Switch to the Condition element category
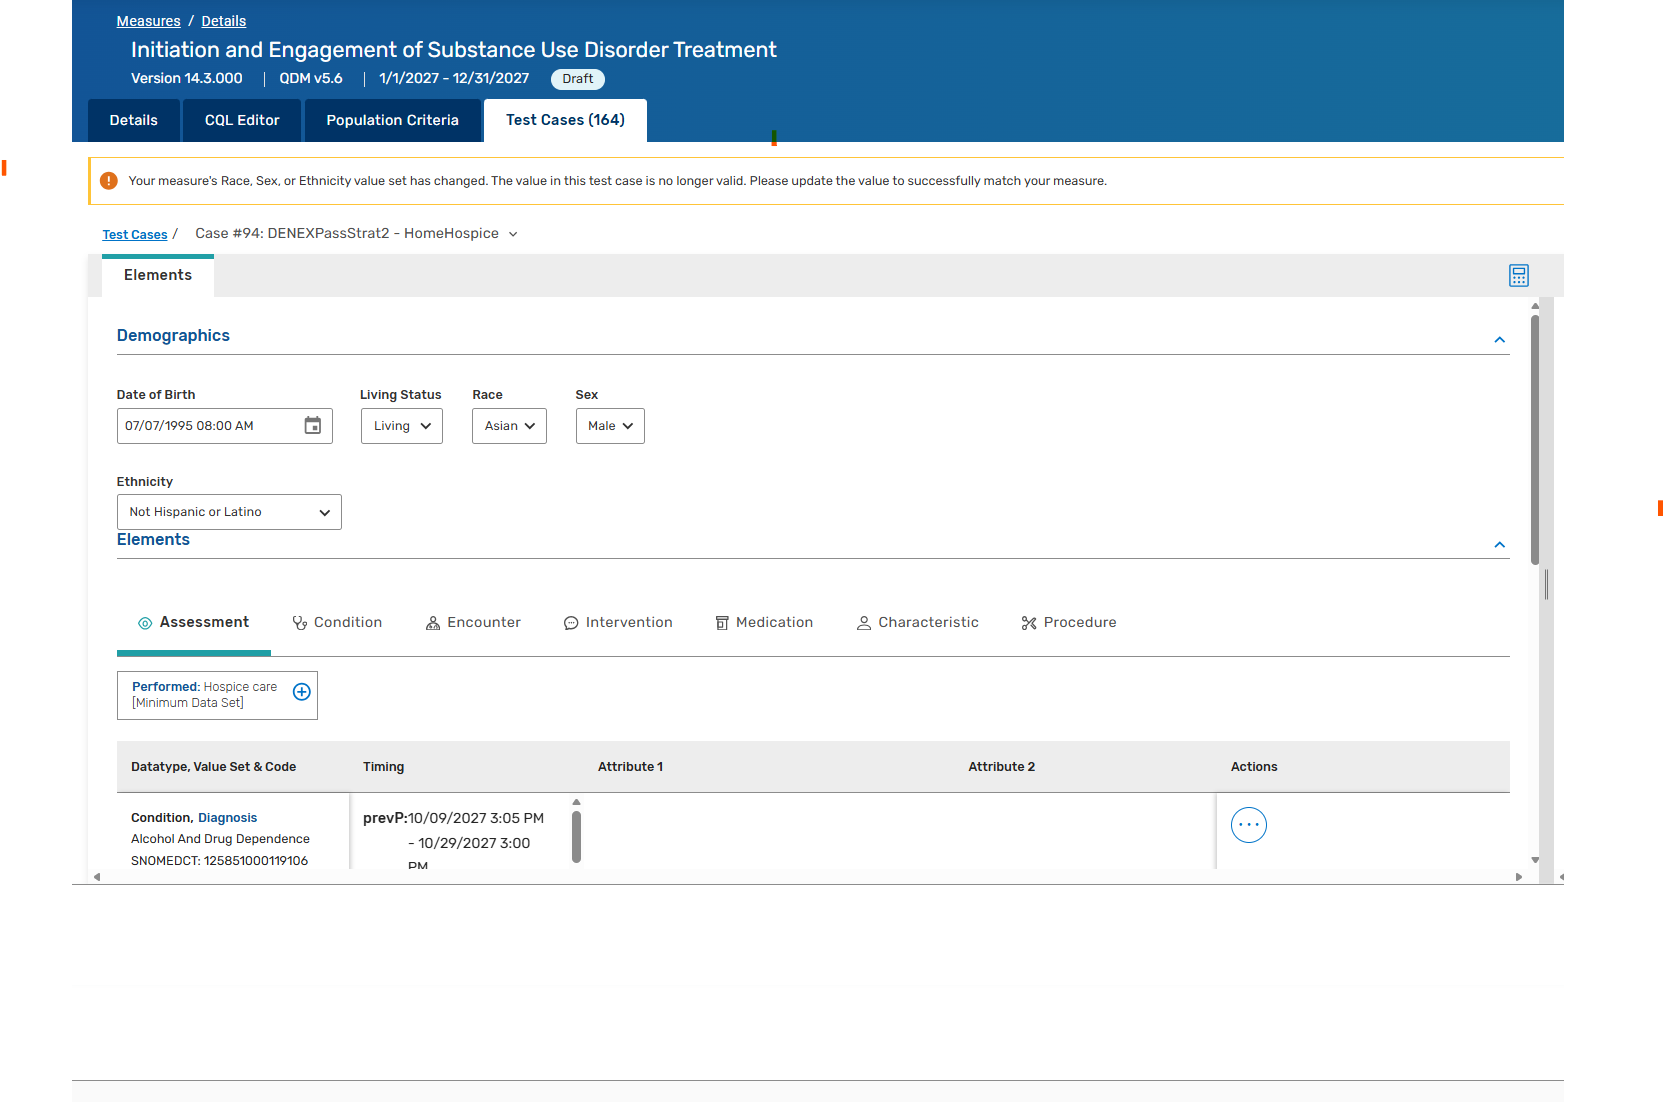The image size is (1663, 1102). tap(337, 623)
